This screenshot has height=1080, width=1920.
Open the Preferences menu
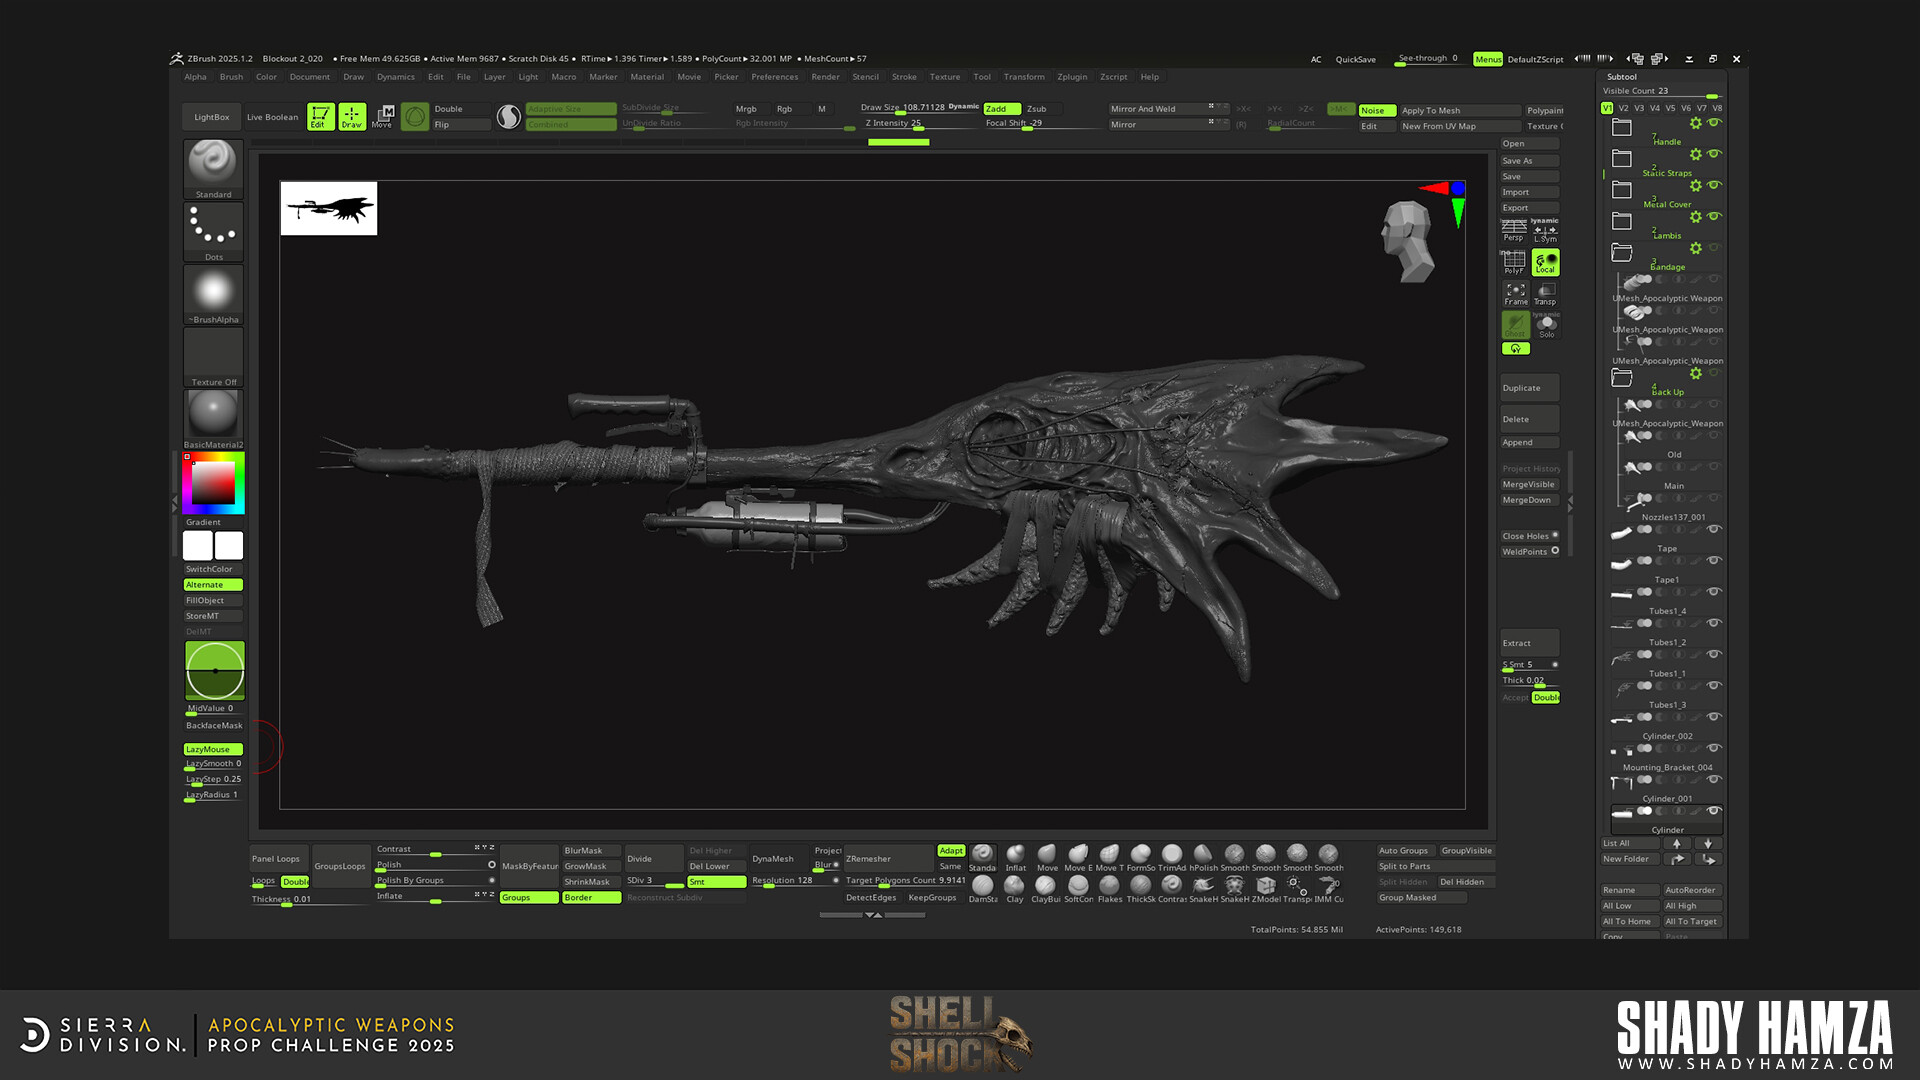click(x=775, y=77)
